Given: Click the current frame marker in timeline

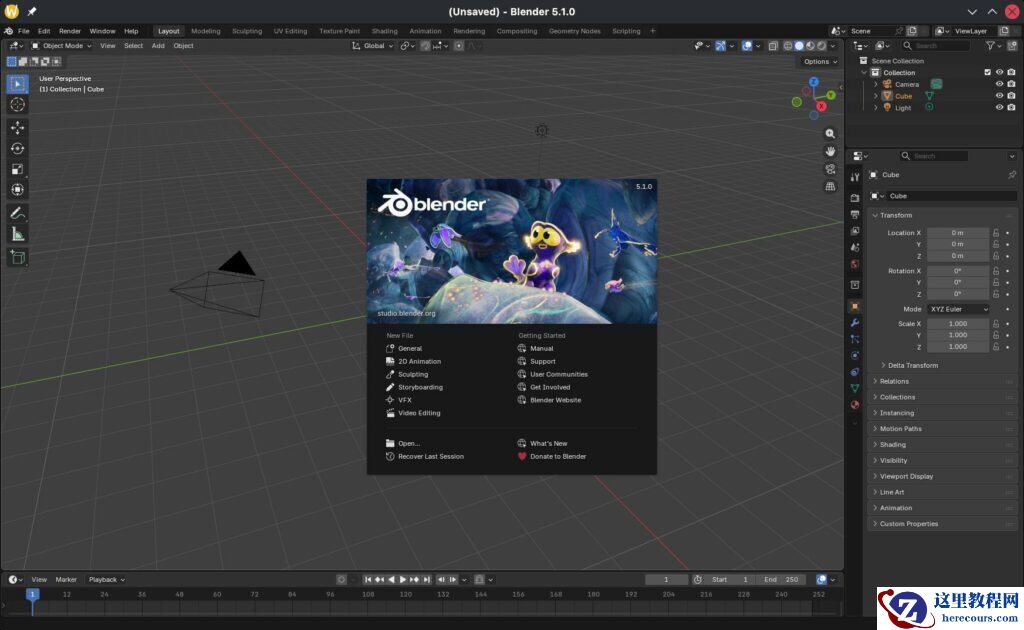Looking at the screenshot, I should (33, 594).
